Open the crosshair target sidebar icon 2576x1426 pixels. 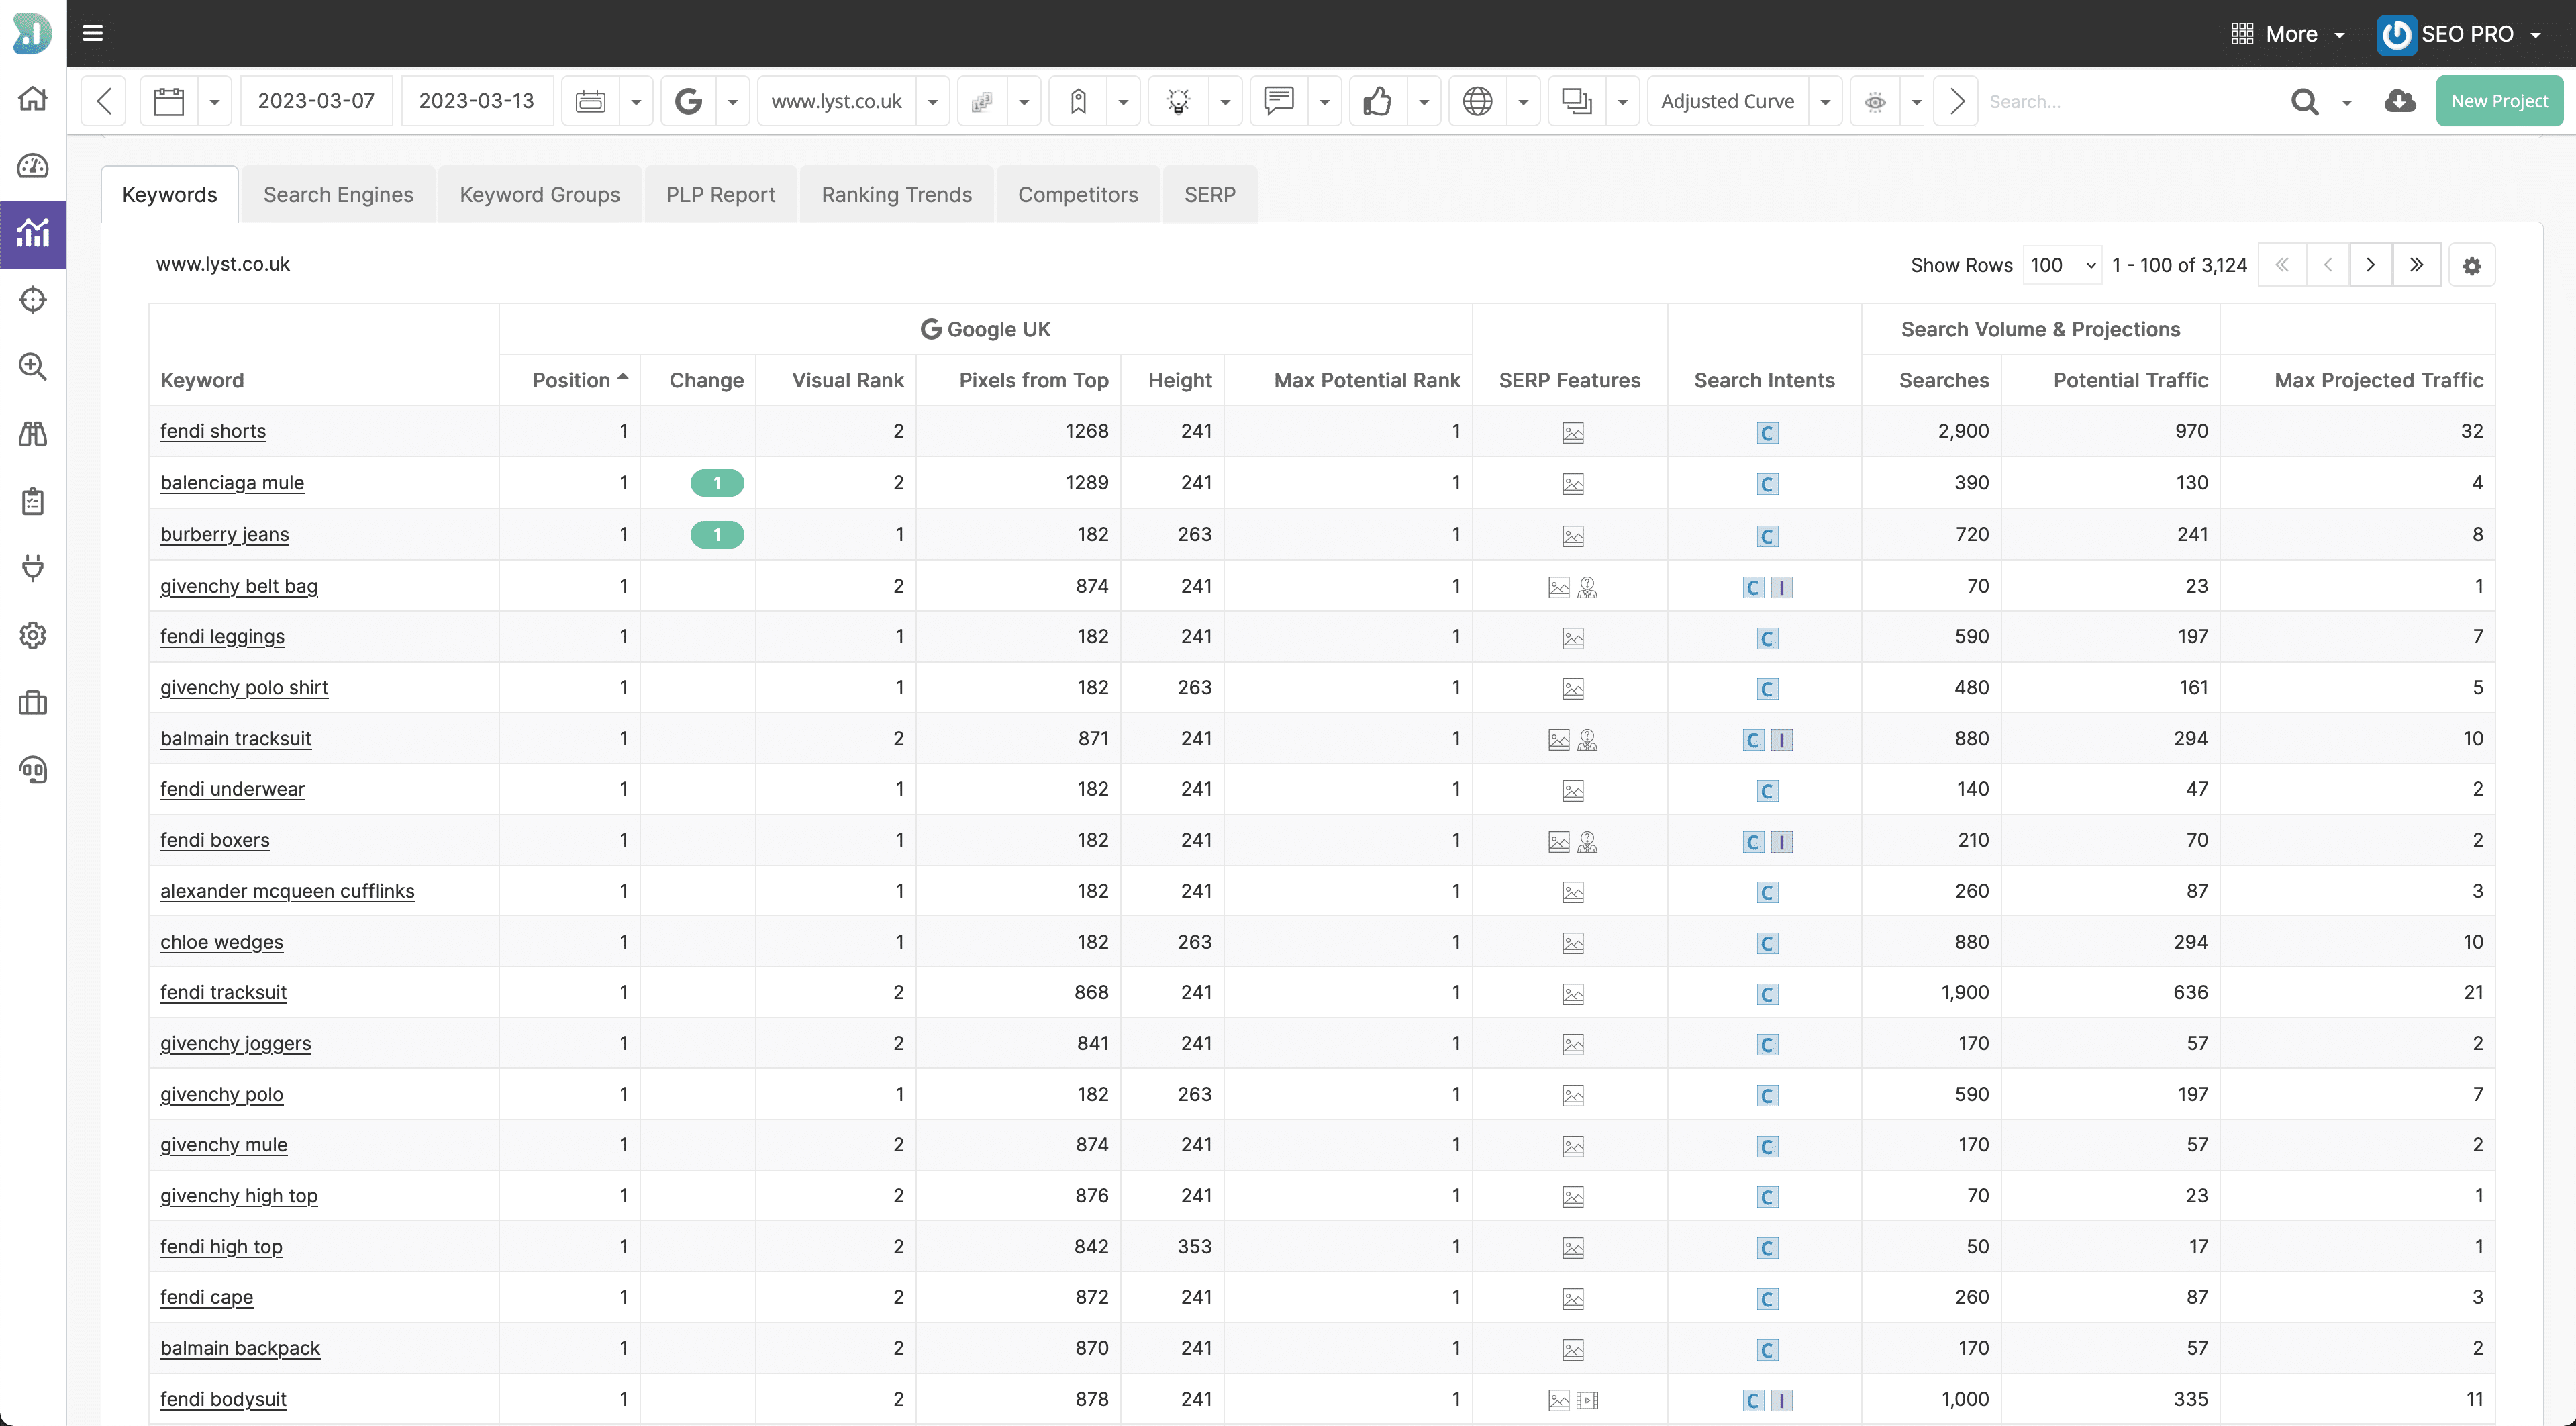[x=33, y=300]
